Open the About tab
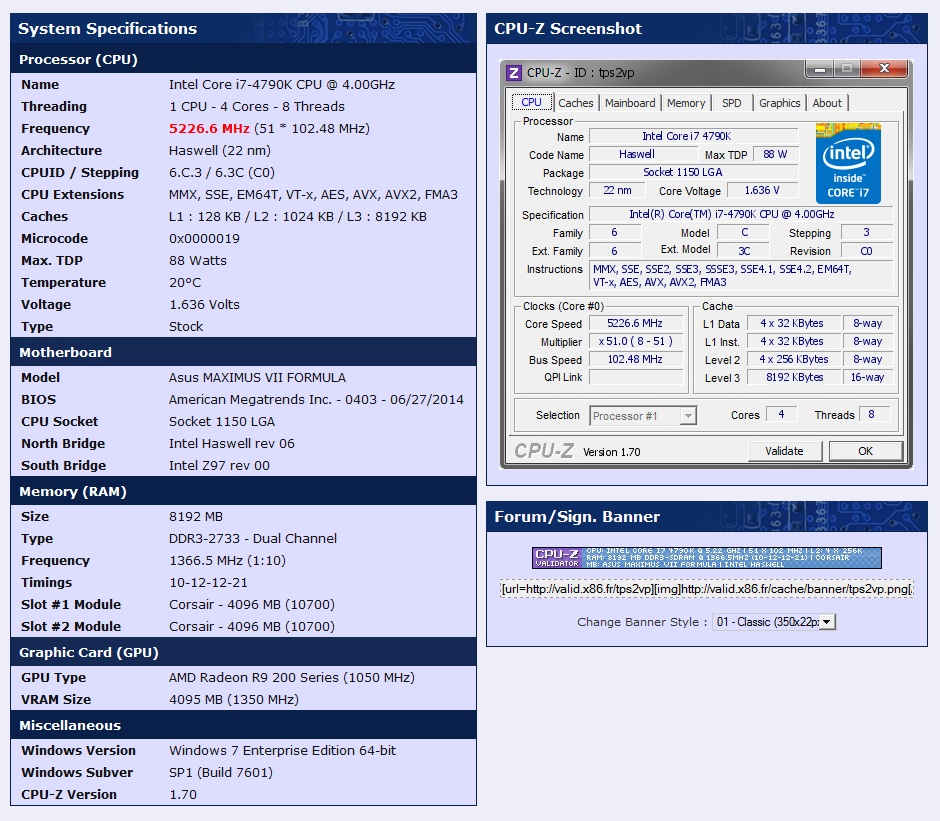This screenshot has width=940, height=821. coord(827,103)
